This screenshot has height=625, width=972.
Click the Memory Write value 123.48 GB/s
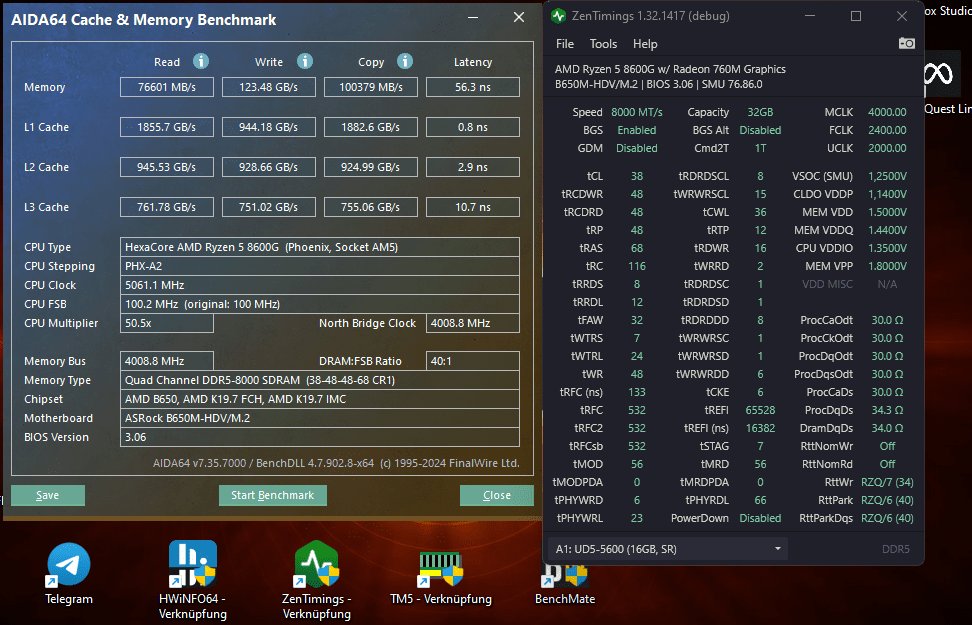tap(268, 87)
